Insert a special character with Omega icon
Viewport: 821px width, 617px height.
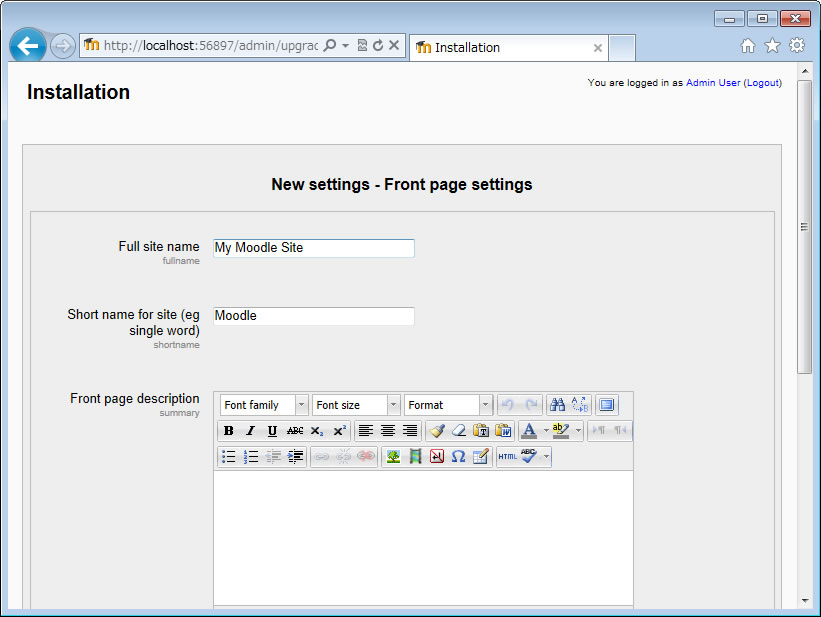458,457
